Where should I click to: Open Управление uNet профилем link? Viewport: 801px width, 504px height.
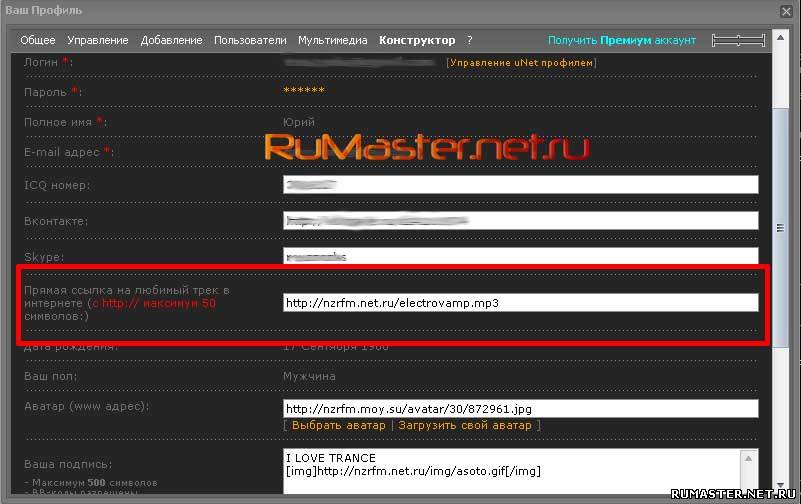pos(521,63)
